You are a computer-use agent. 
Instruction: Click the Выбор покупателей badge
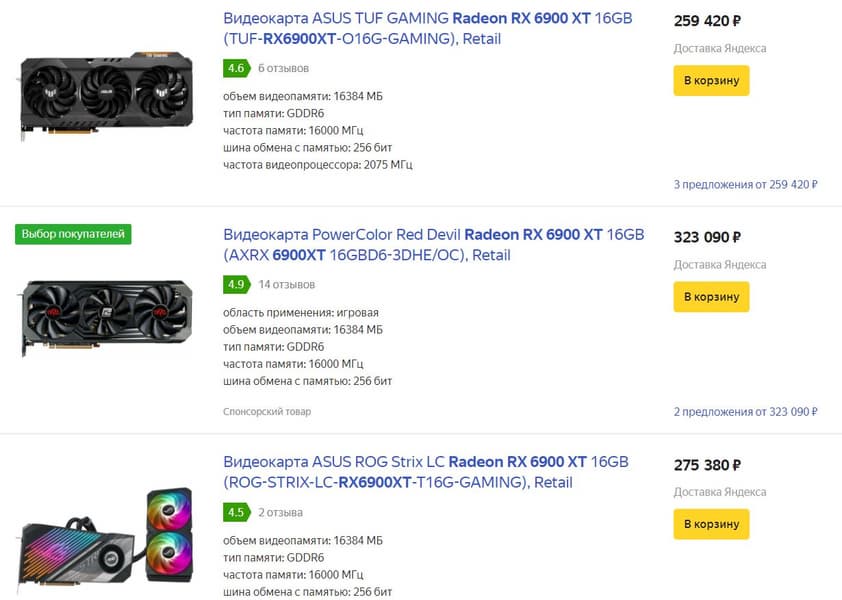click(73, 234)
